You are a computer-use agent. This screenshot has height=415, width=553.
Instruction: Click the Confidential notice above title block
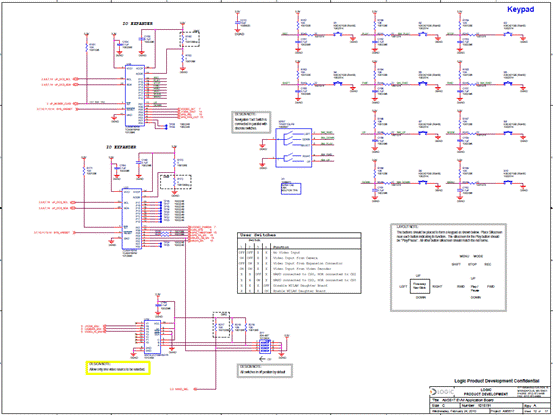497,381
